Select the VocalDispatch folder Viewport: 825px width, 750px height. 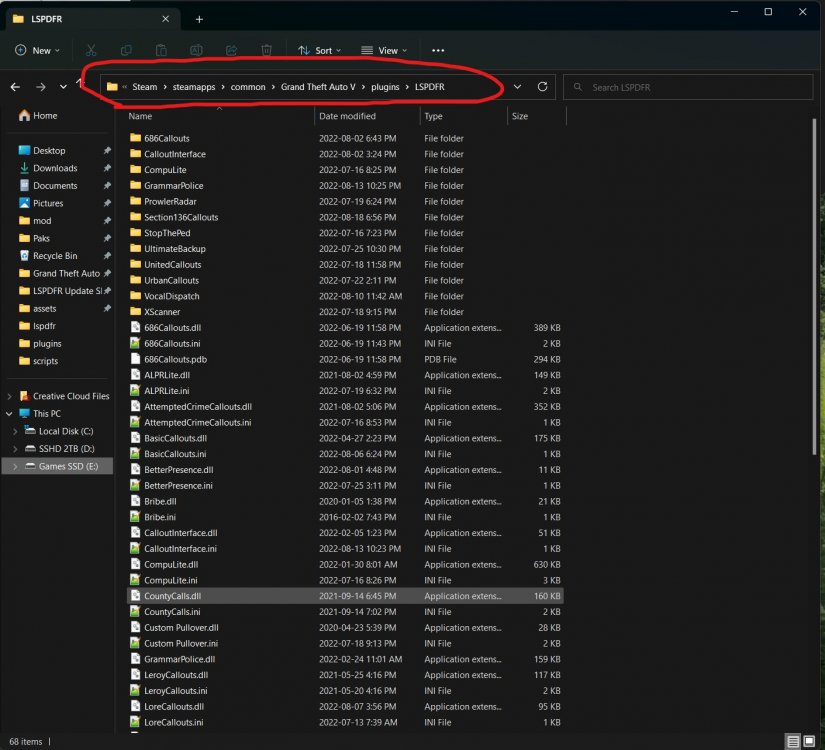[345, 296]
